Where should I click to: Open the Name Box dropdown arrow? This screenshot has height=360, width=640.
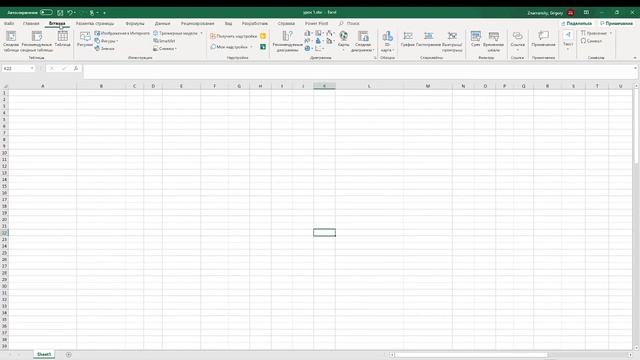[32, 69]
